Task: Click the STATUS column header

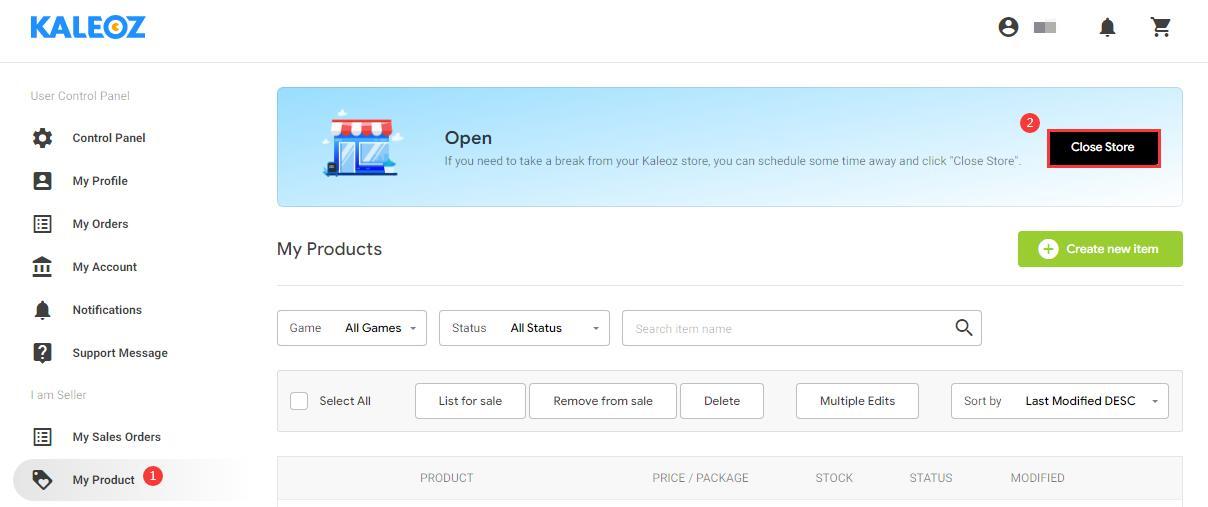Action: 931,478
